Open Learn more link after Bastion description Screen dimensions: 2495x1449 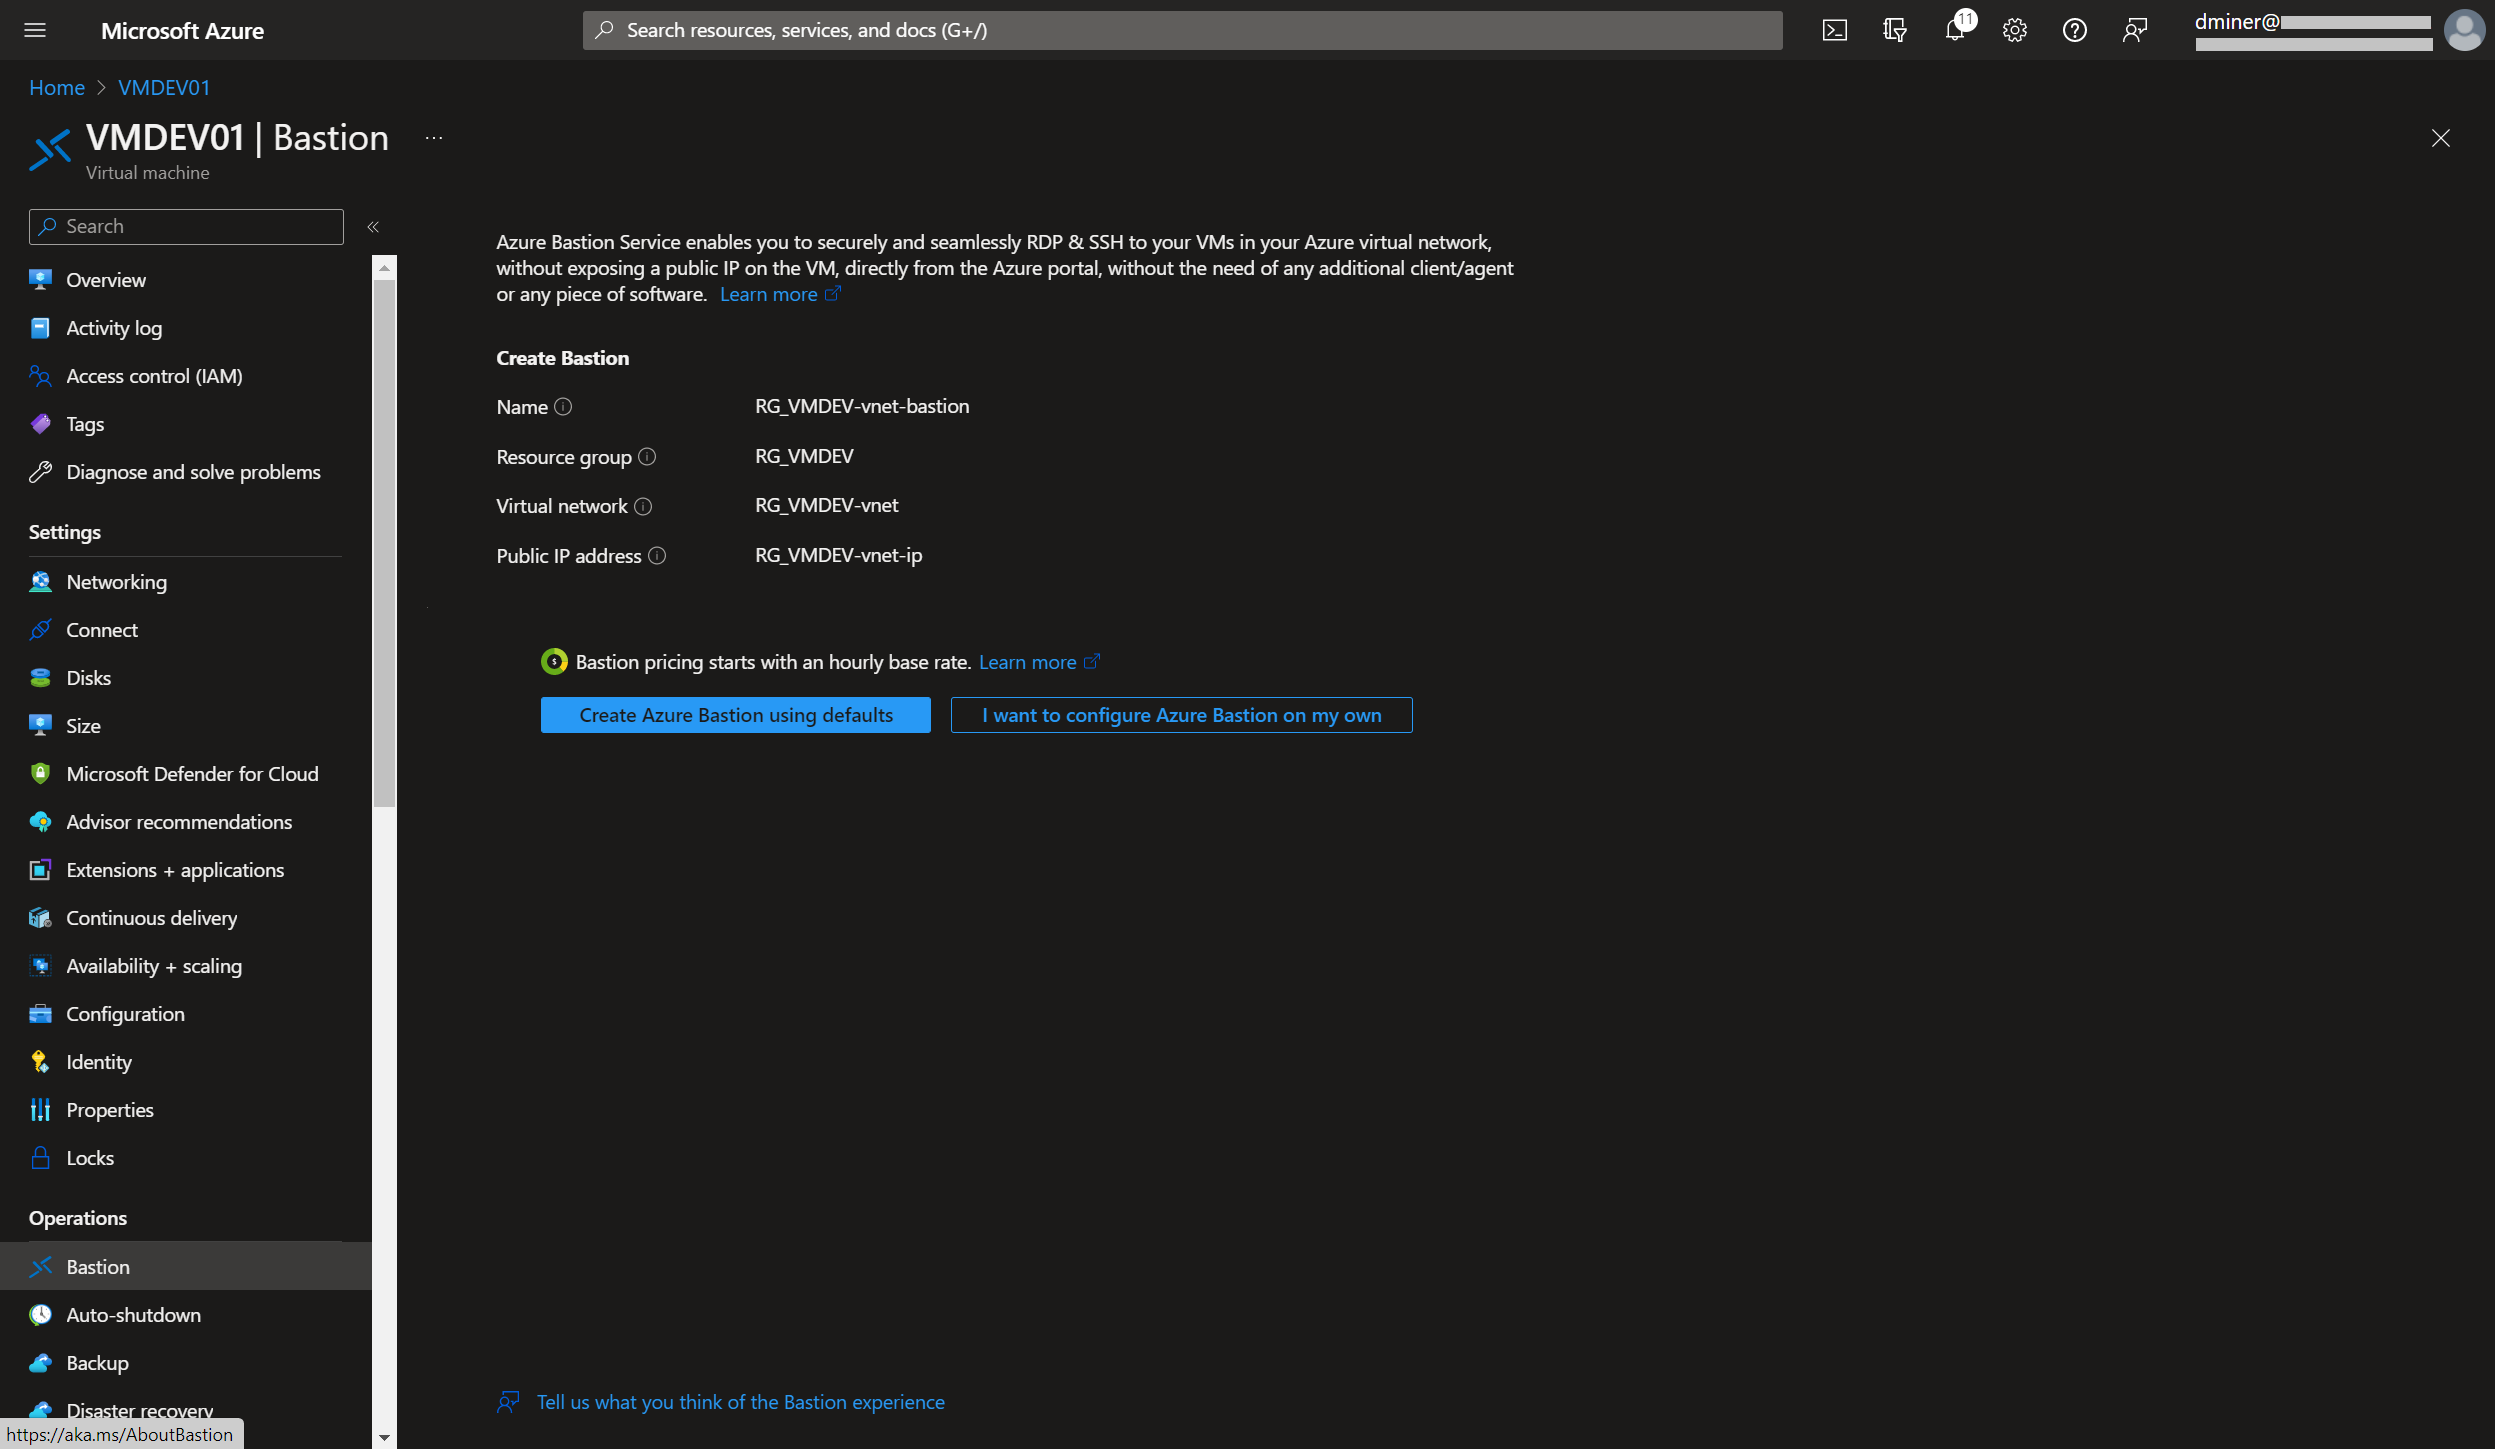(780, 294)
